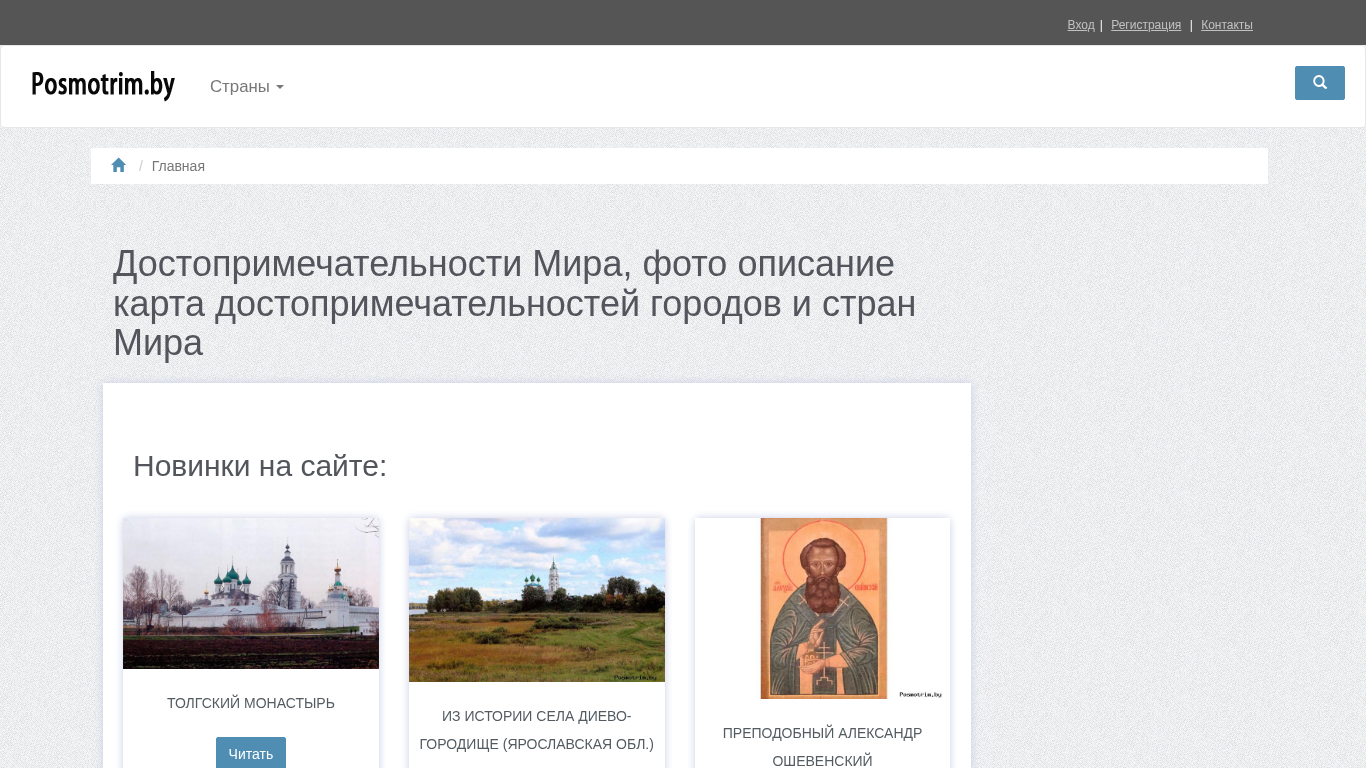Click the Главная breadcrumb item

pos(178,166)
